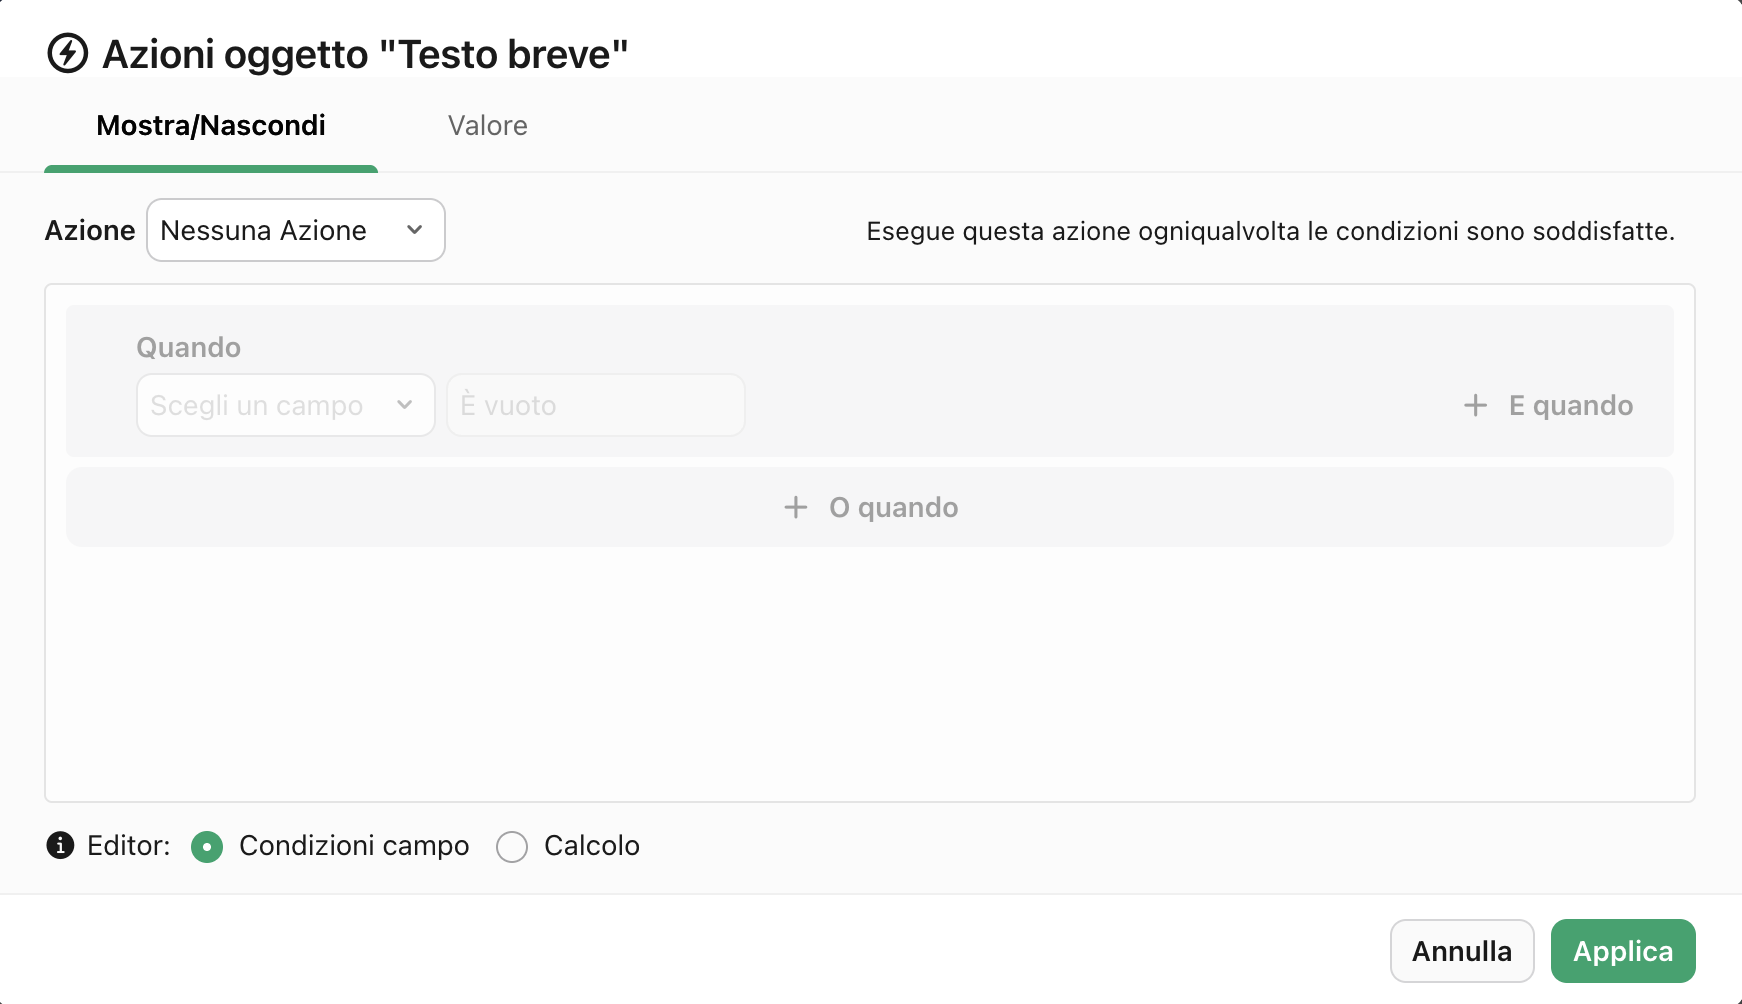
Task: Open the È vuoto condition selector
Action: [595, 405]
